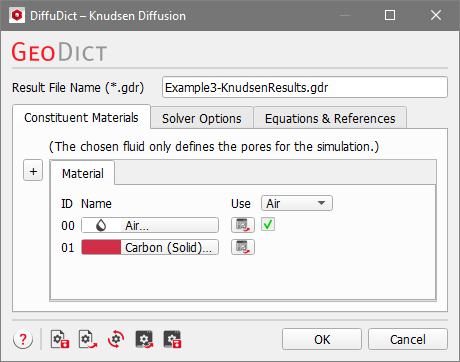This screenshot has height=362, width=460.
Task: Maximize the DiffuDict window
Action: coord(390,15)
